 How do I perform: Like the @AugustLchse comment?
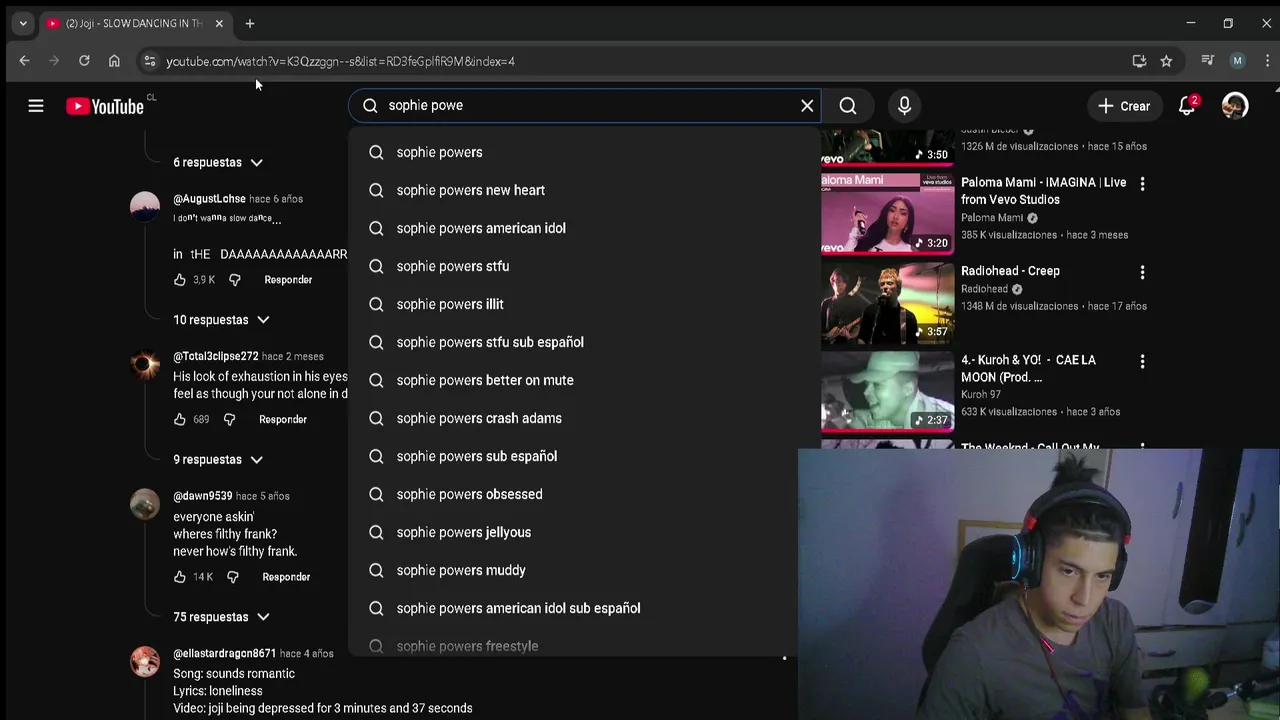pos(180,280)
